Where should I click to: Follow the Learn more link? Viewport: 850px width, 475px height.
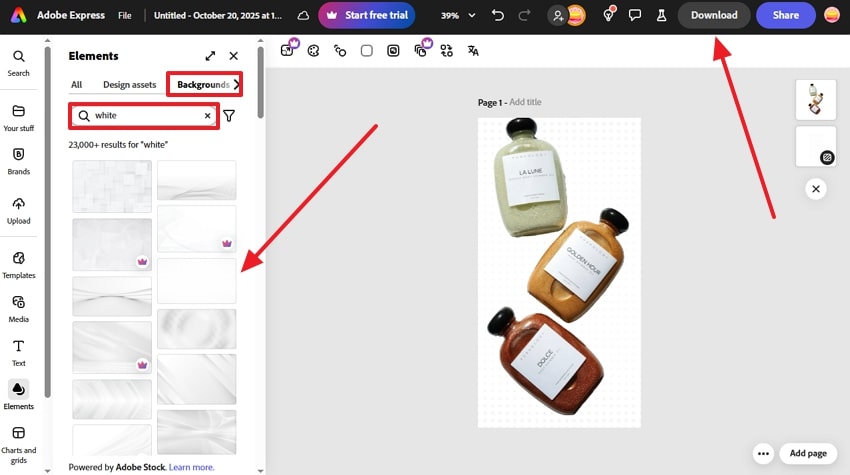pyautogui.click(x=191, y=467)
